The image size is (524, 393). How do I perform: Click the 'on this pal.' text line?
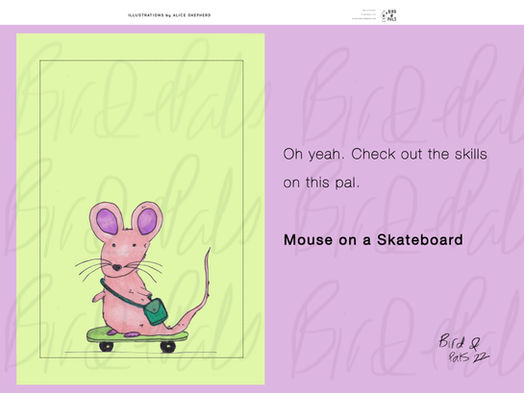coord(321,182)
